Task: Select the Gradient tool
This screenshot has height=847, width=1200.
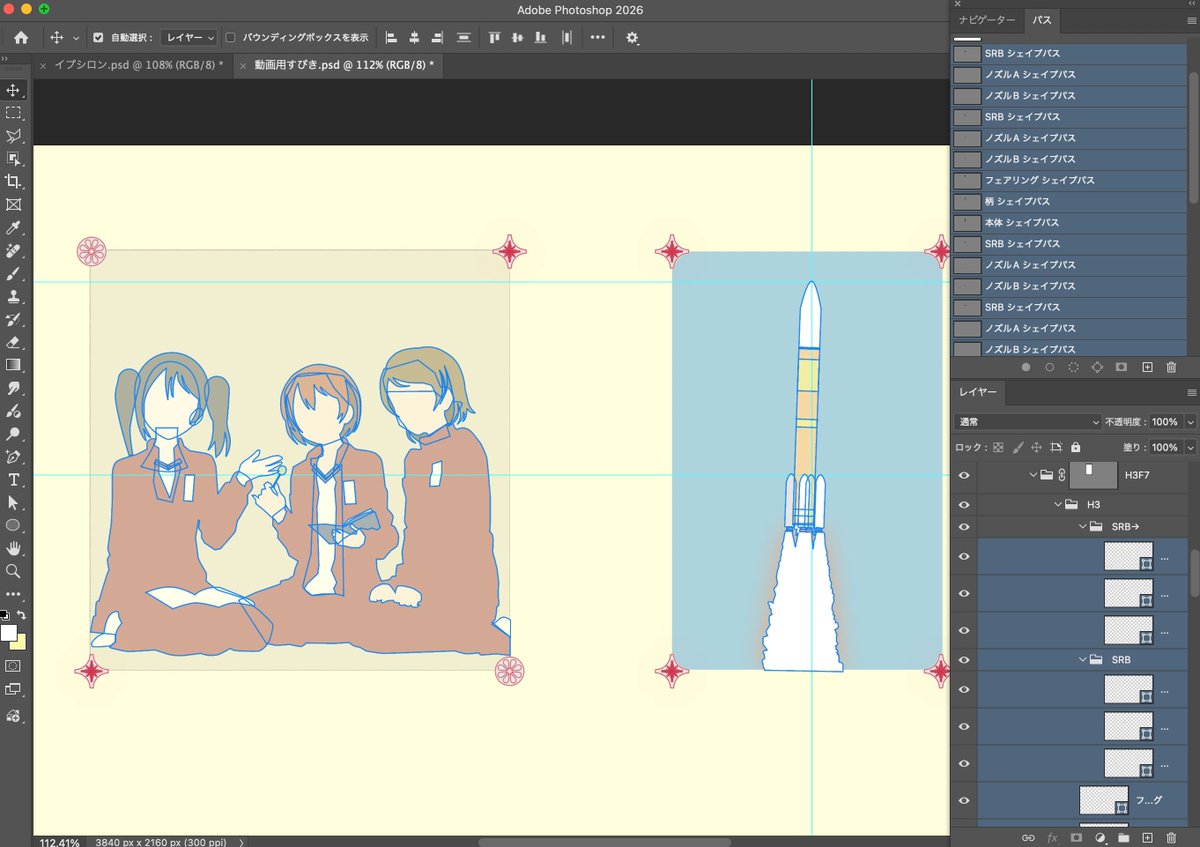Action: pyautogui.click(x=13, y=365)
